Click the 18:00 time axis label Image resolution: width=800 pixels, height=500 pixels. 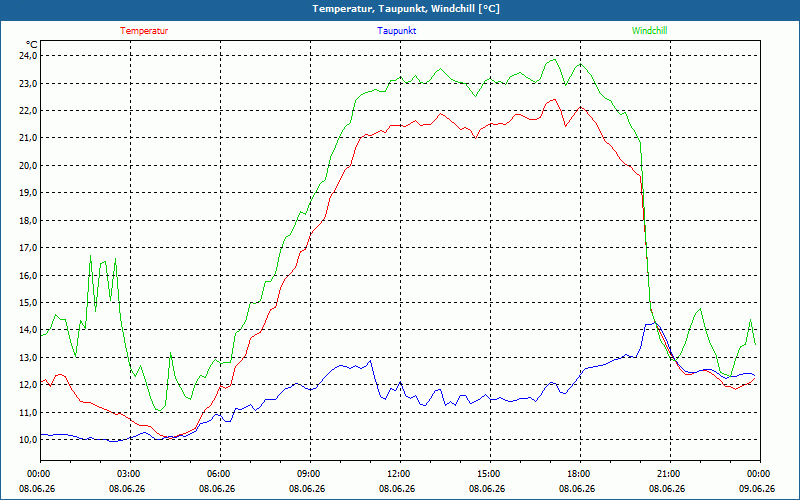click(580, 474)
